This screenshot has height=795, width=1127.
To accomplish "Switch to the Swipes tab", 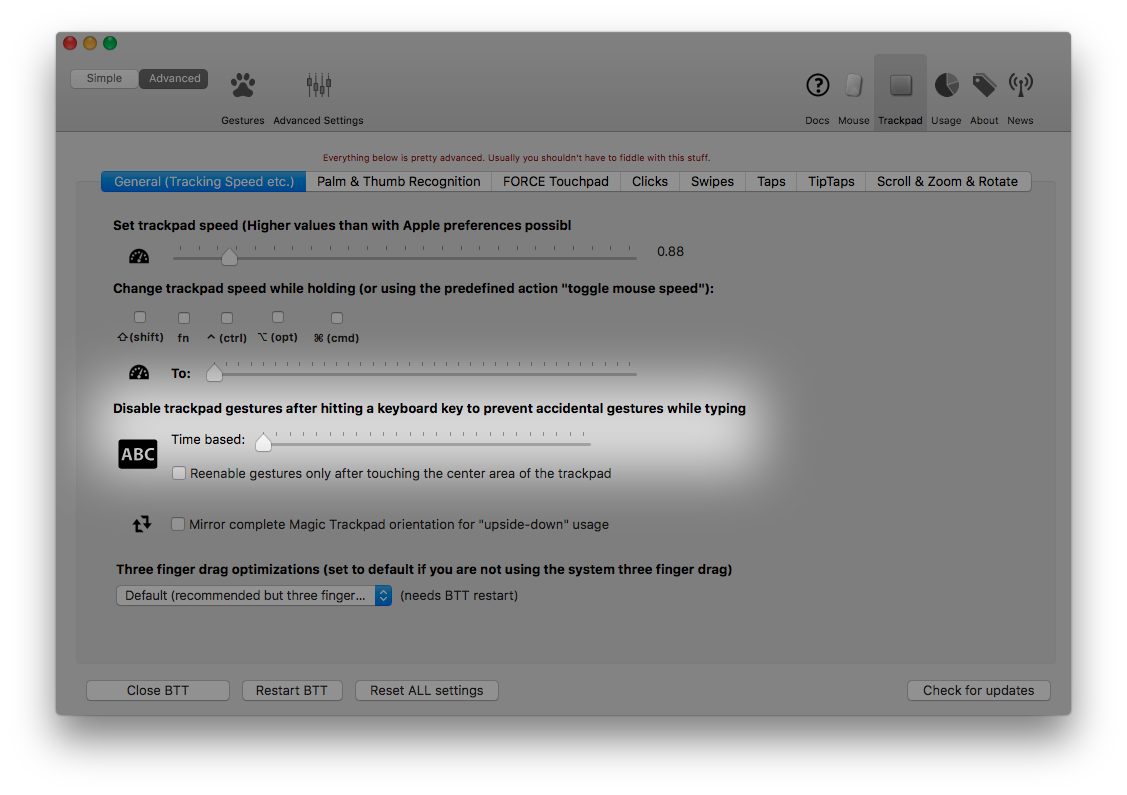I will [712, 181].
